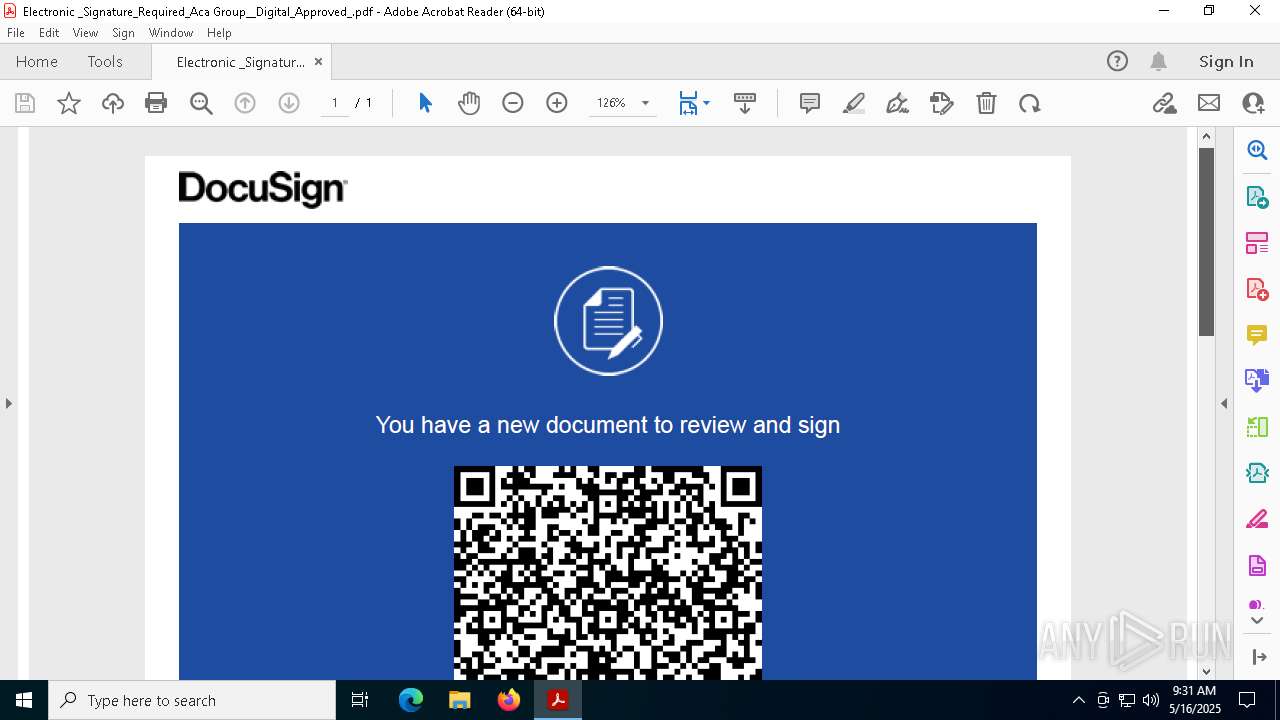Click the expand tools pane arrow icon
Image resolution: width=1280 pixels, height=720 pixels.
[x=1258, y=657]
